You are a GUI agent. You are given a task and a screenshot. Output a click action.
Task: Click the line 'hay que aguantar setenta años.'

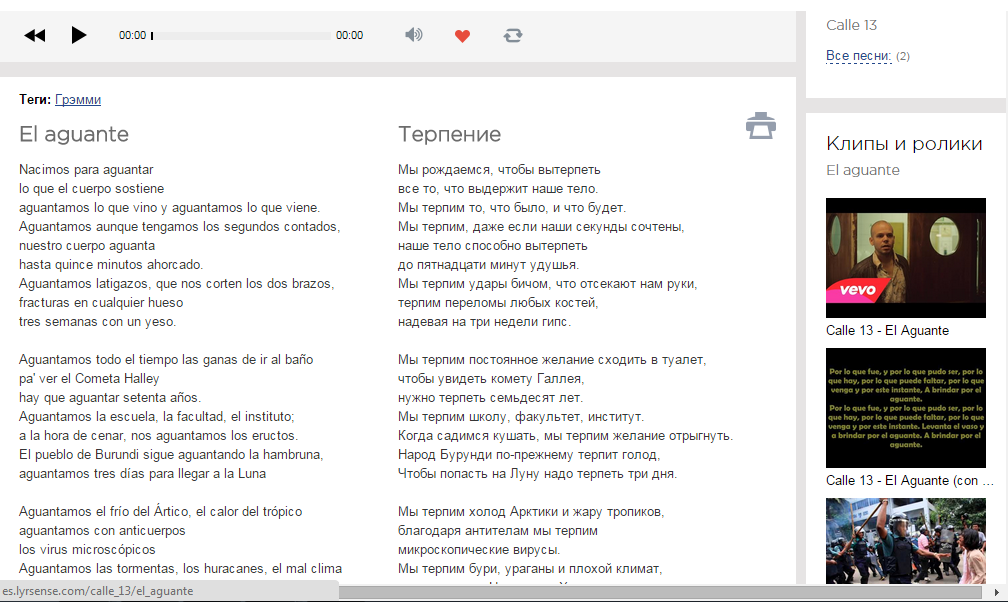click(x=110, y=397)
